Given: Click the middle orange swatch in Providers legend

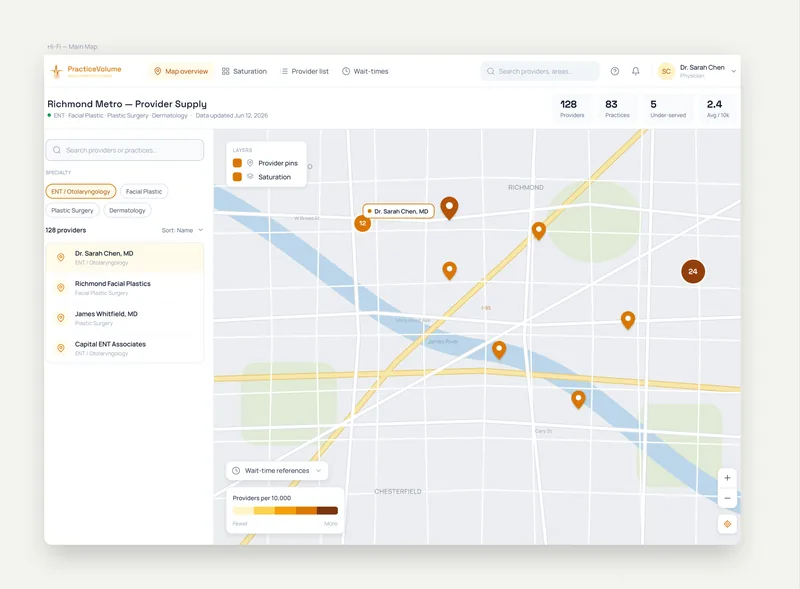Looking at the screenshot, I should [285, 510].
